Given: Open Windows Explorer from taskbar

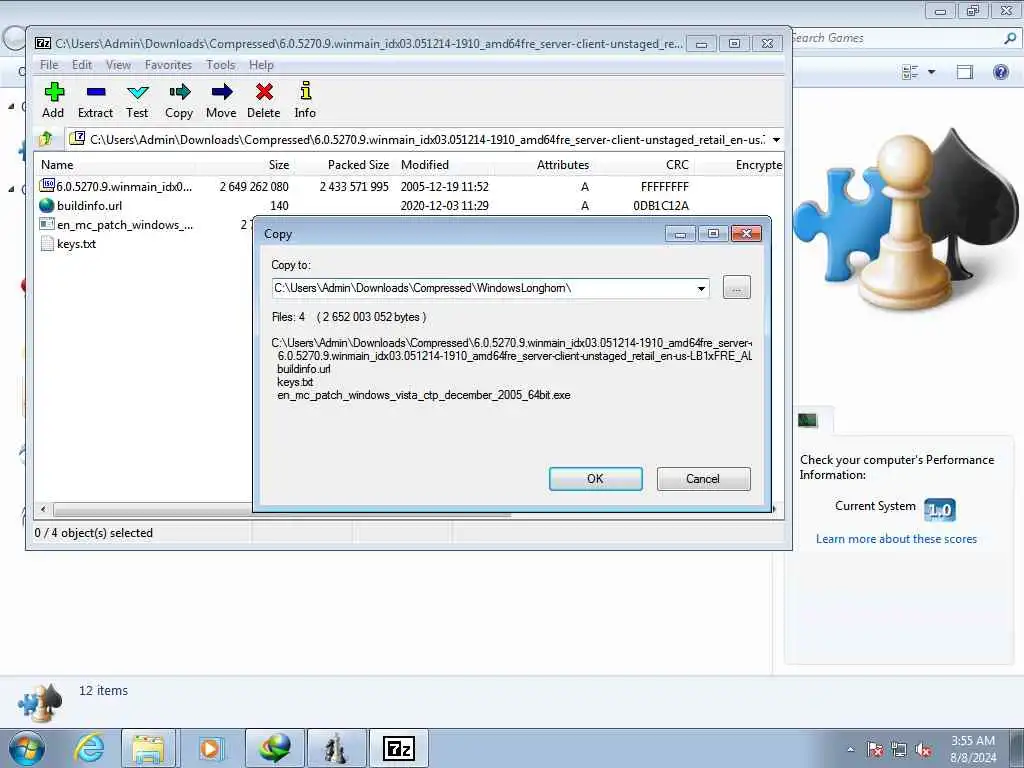Looking at the screenshot, I should [x=148, y=748].
